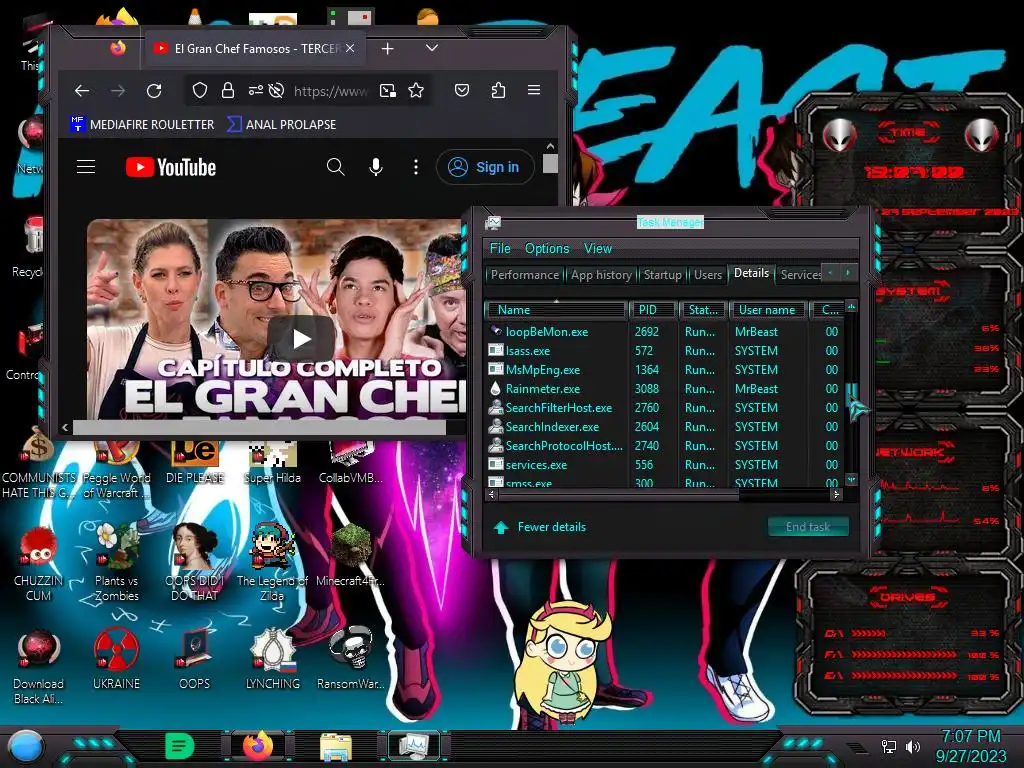The height and width of the screenshot is (768, 1024).
Task: Switch to App history tab
Action: pyautogui.click(x=601, y=275)
